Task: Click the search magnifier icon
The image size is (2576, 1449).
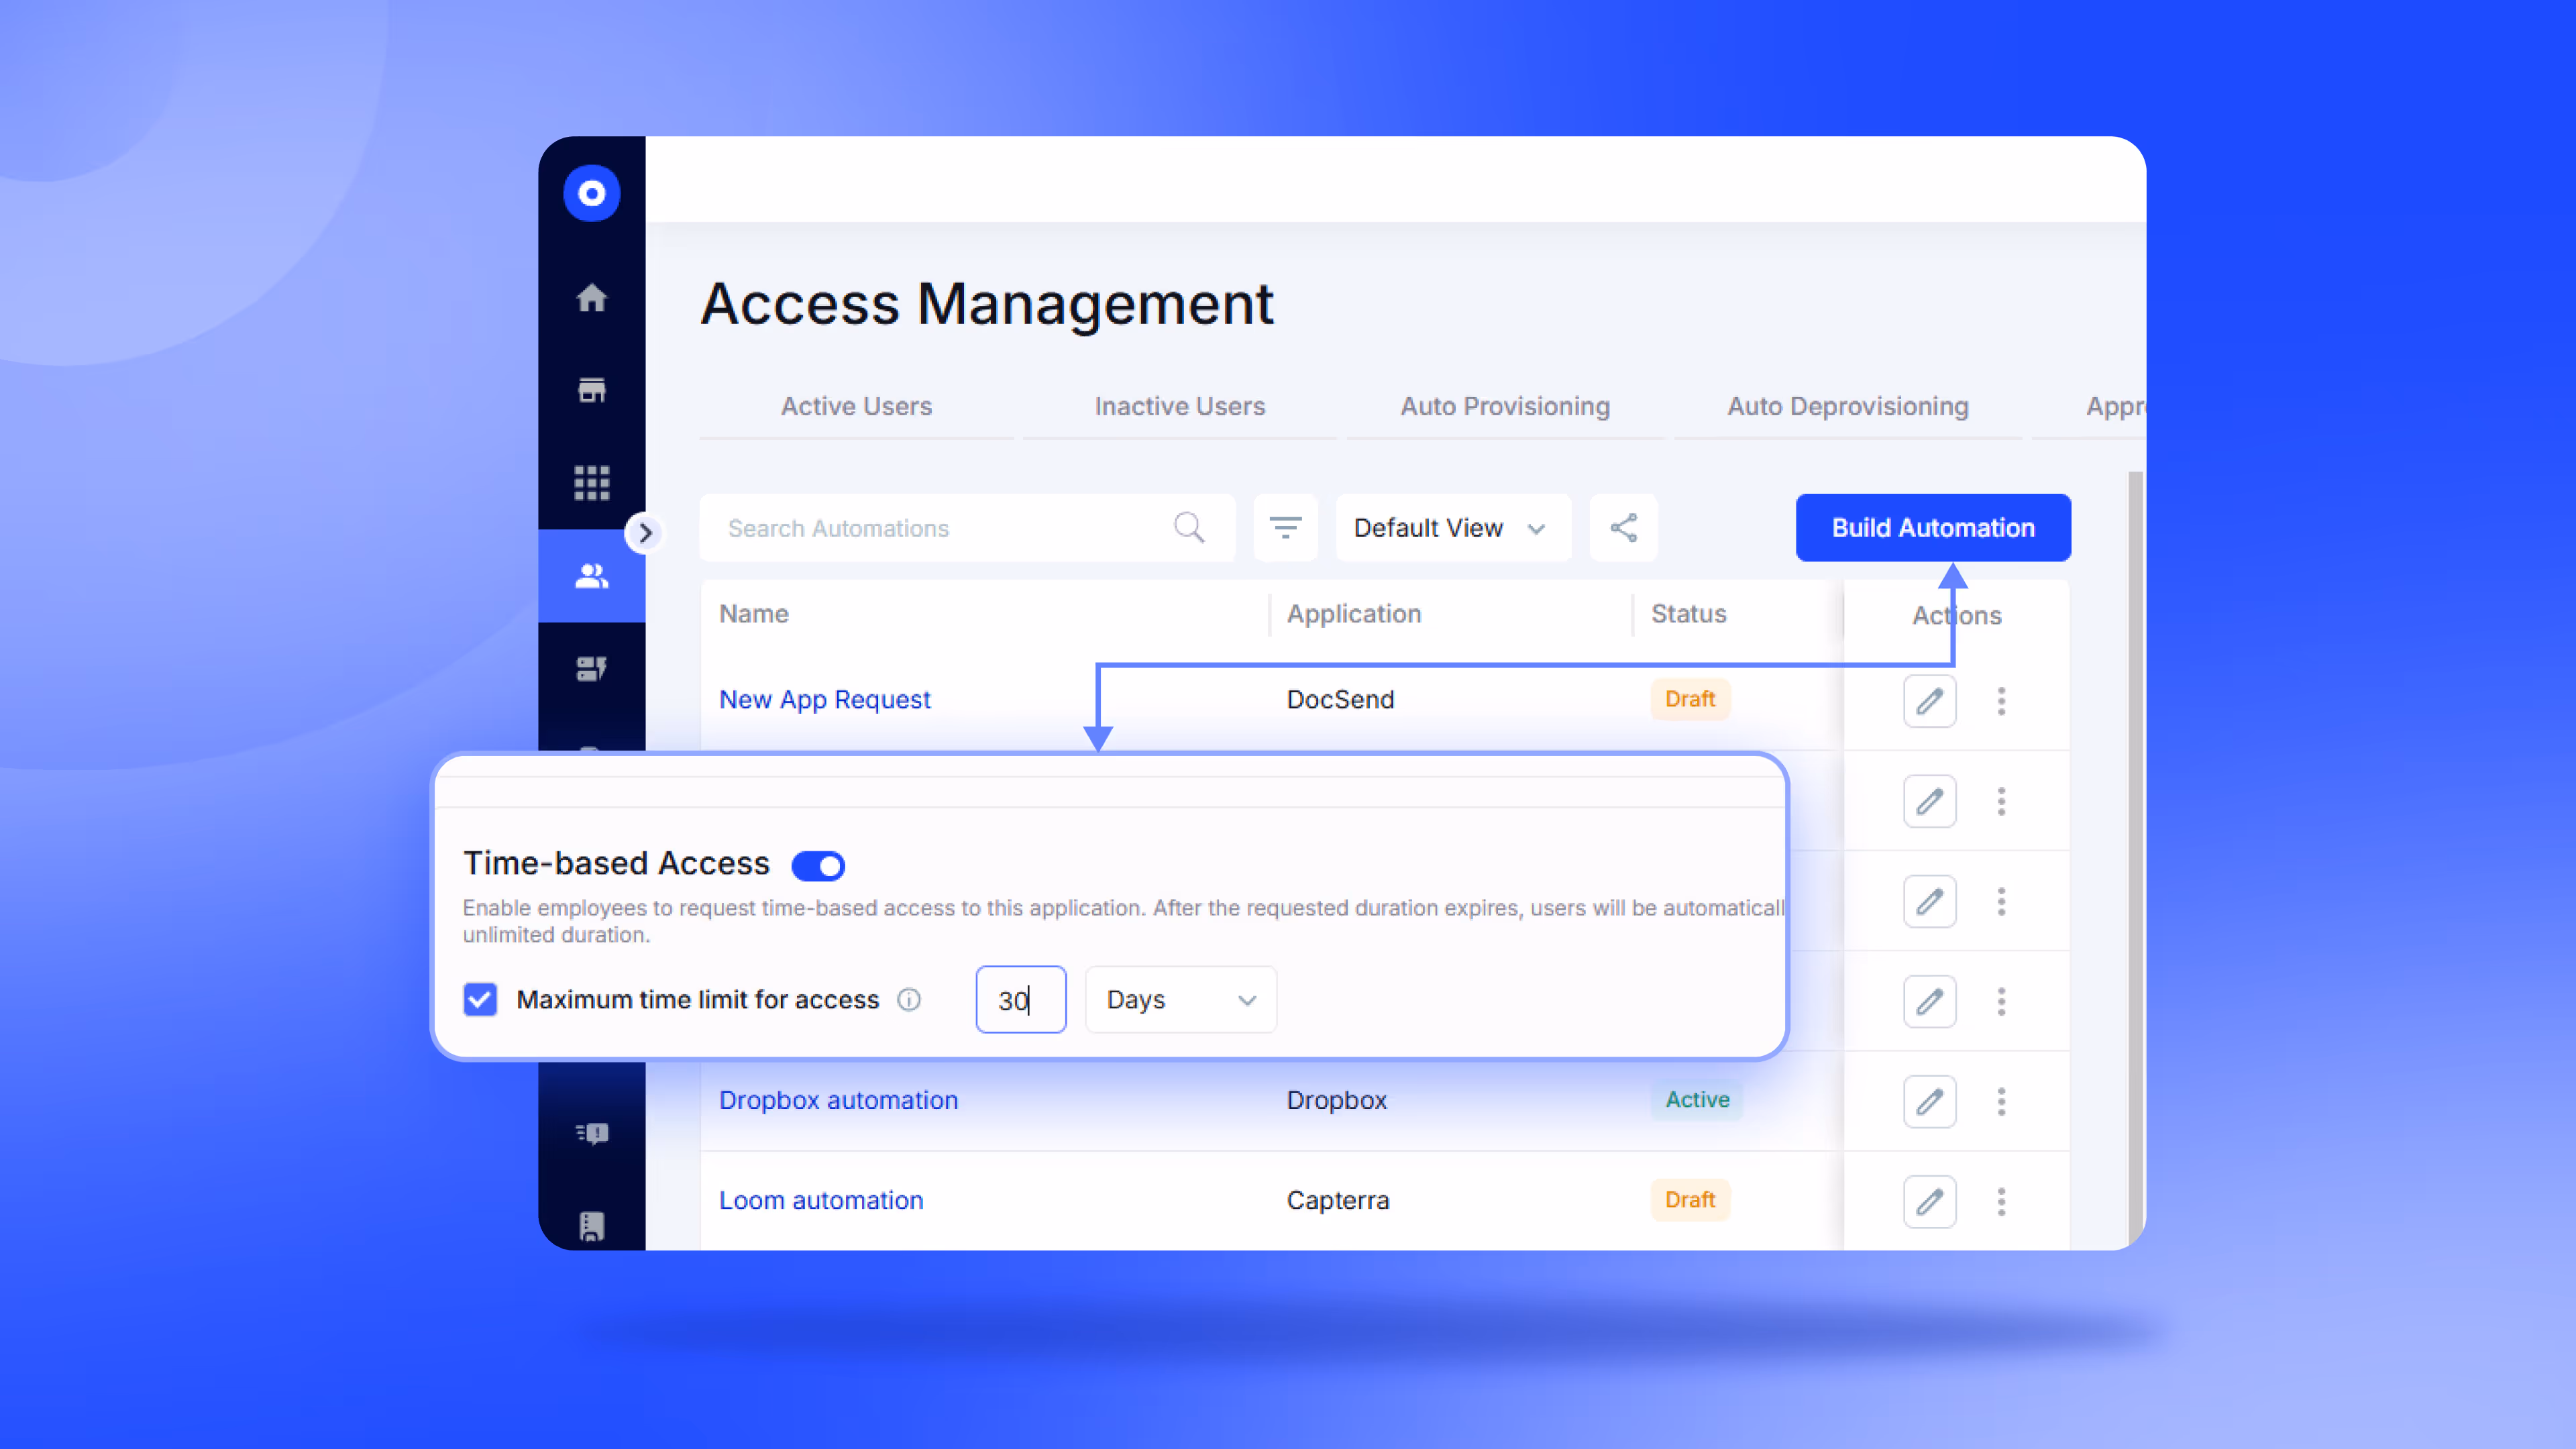Action: point(1189,527)
